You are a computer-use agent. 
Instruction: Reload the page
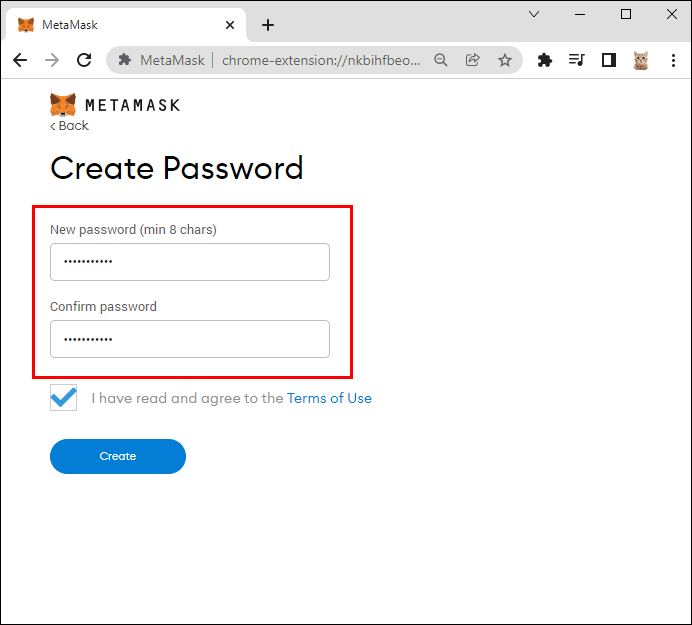coord(84,60)
